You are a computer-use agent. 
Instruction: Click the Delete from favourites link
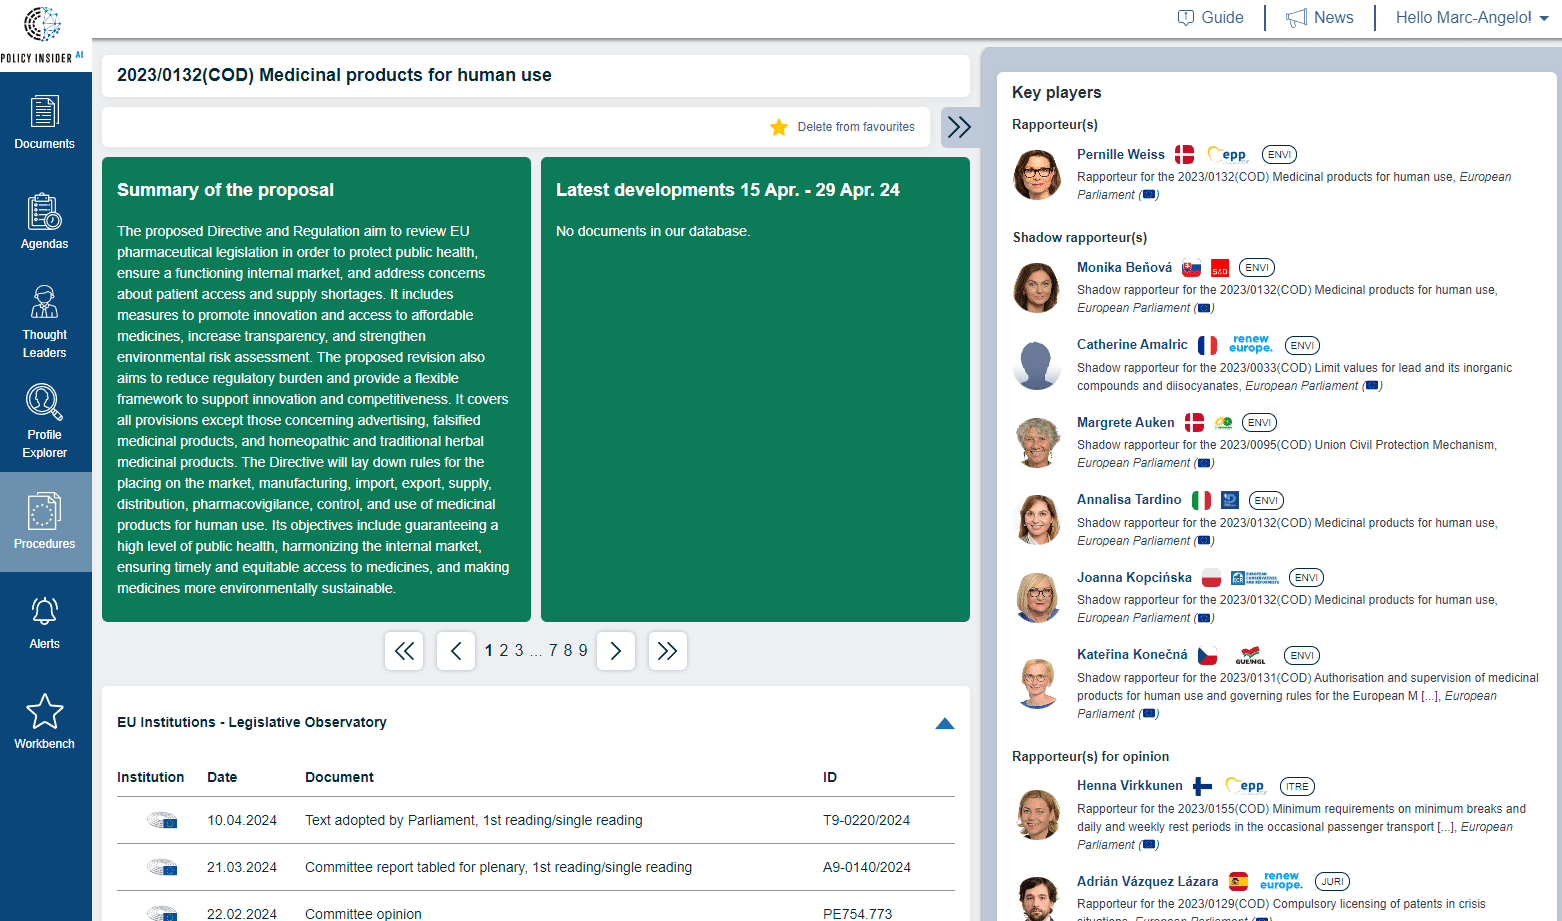[x=857, y=127]
